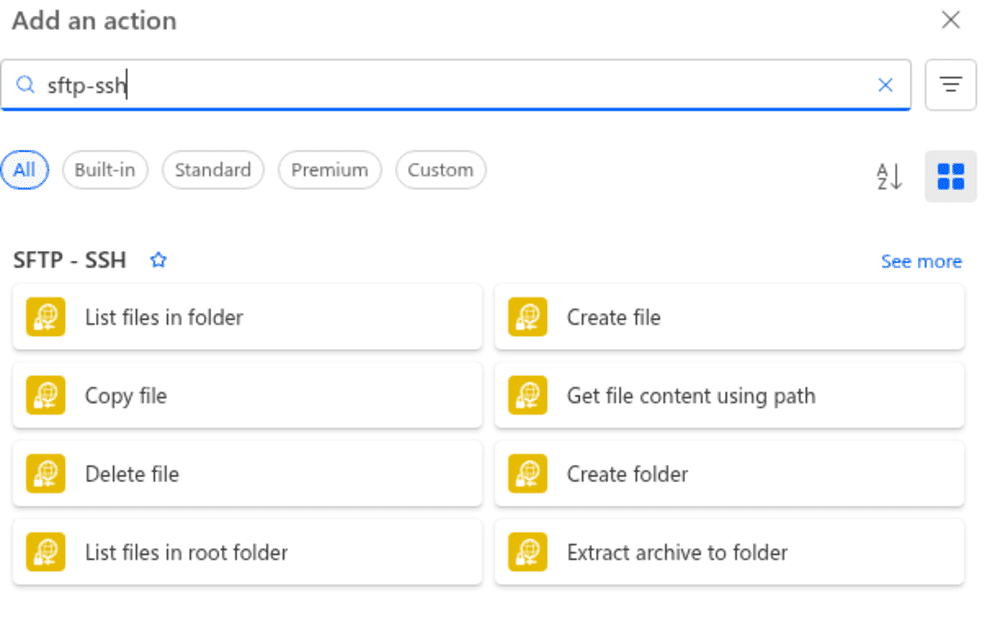Add the Create file action
1000x627 pixels.
click(729, 317)
